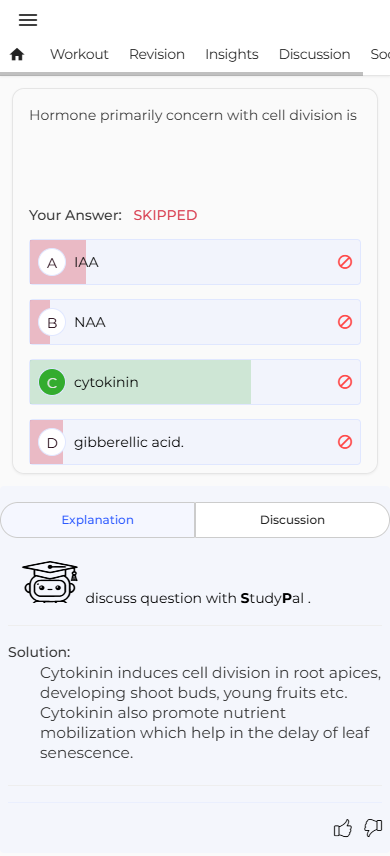The image size is (390, 856).
Task: Click discuss question with StudyPal link
Action: (198, 598)
